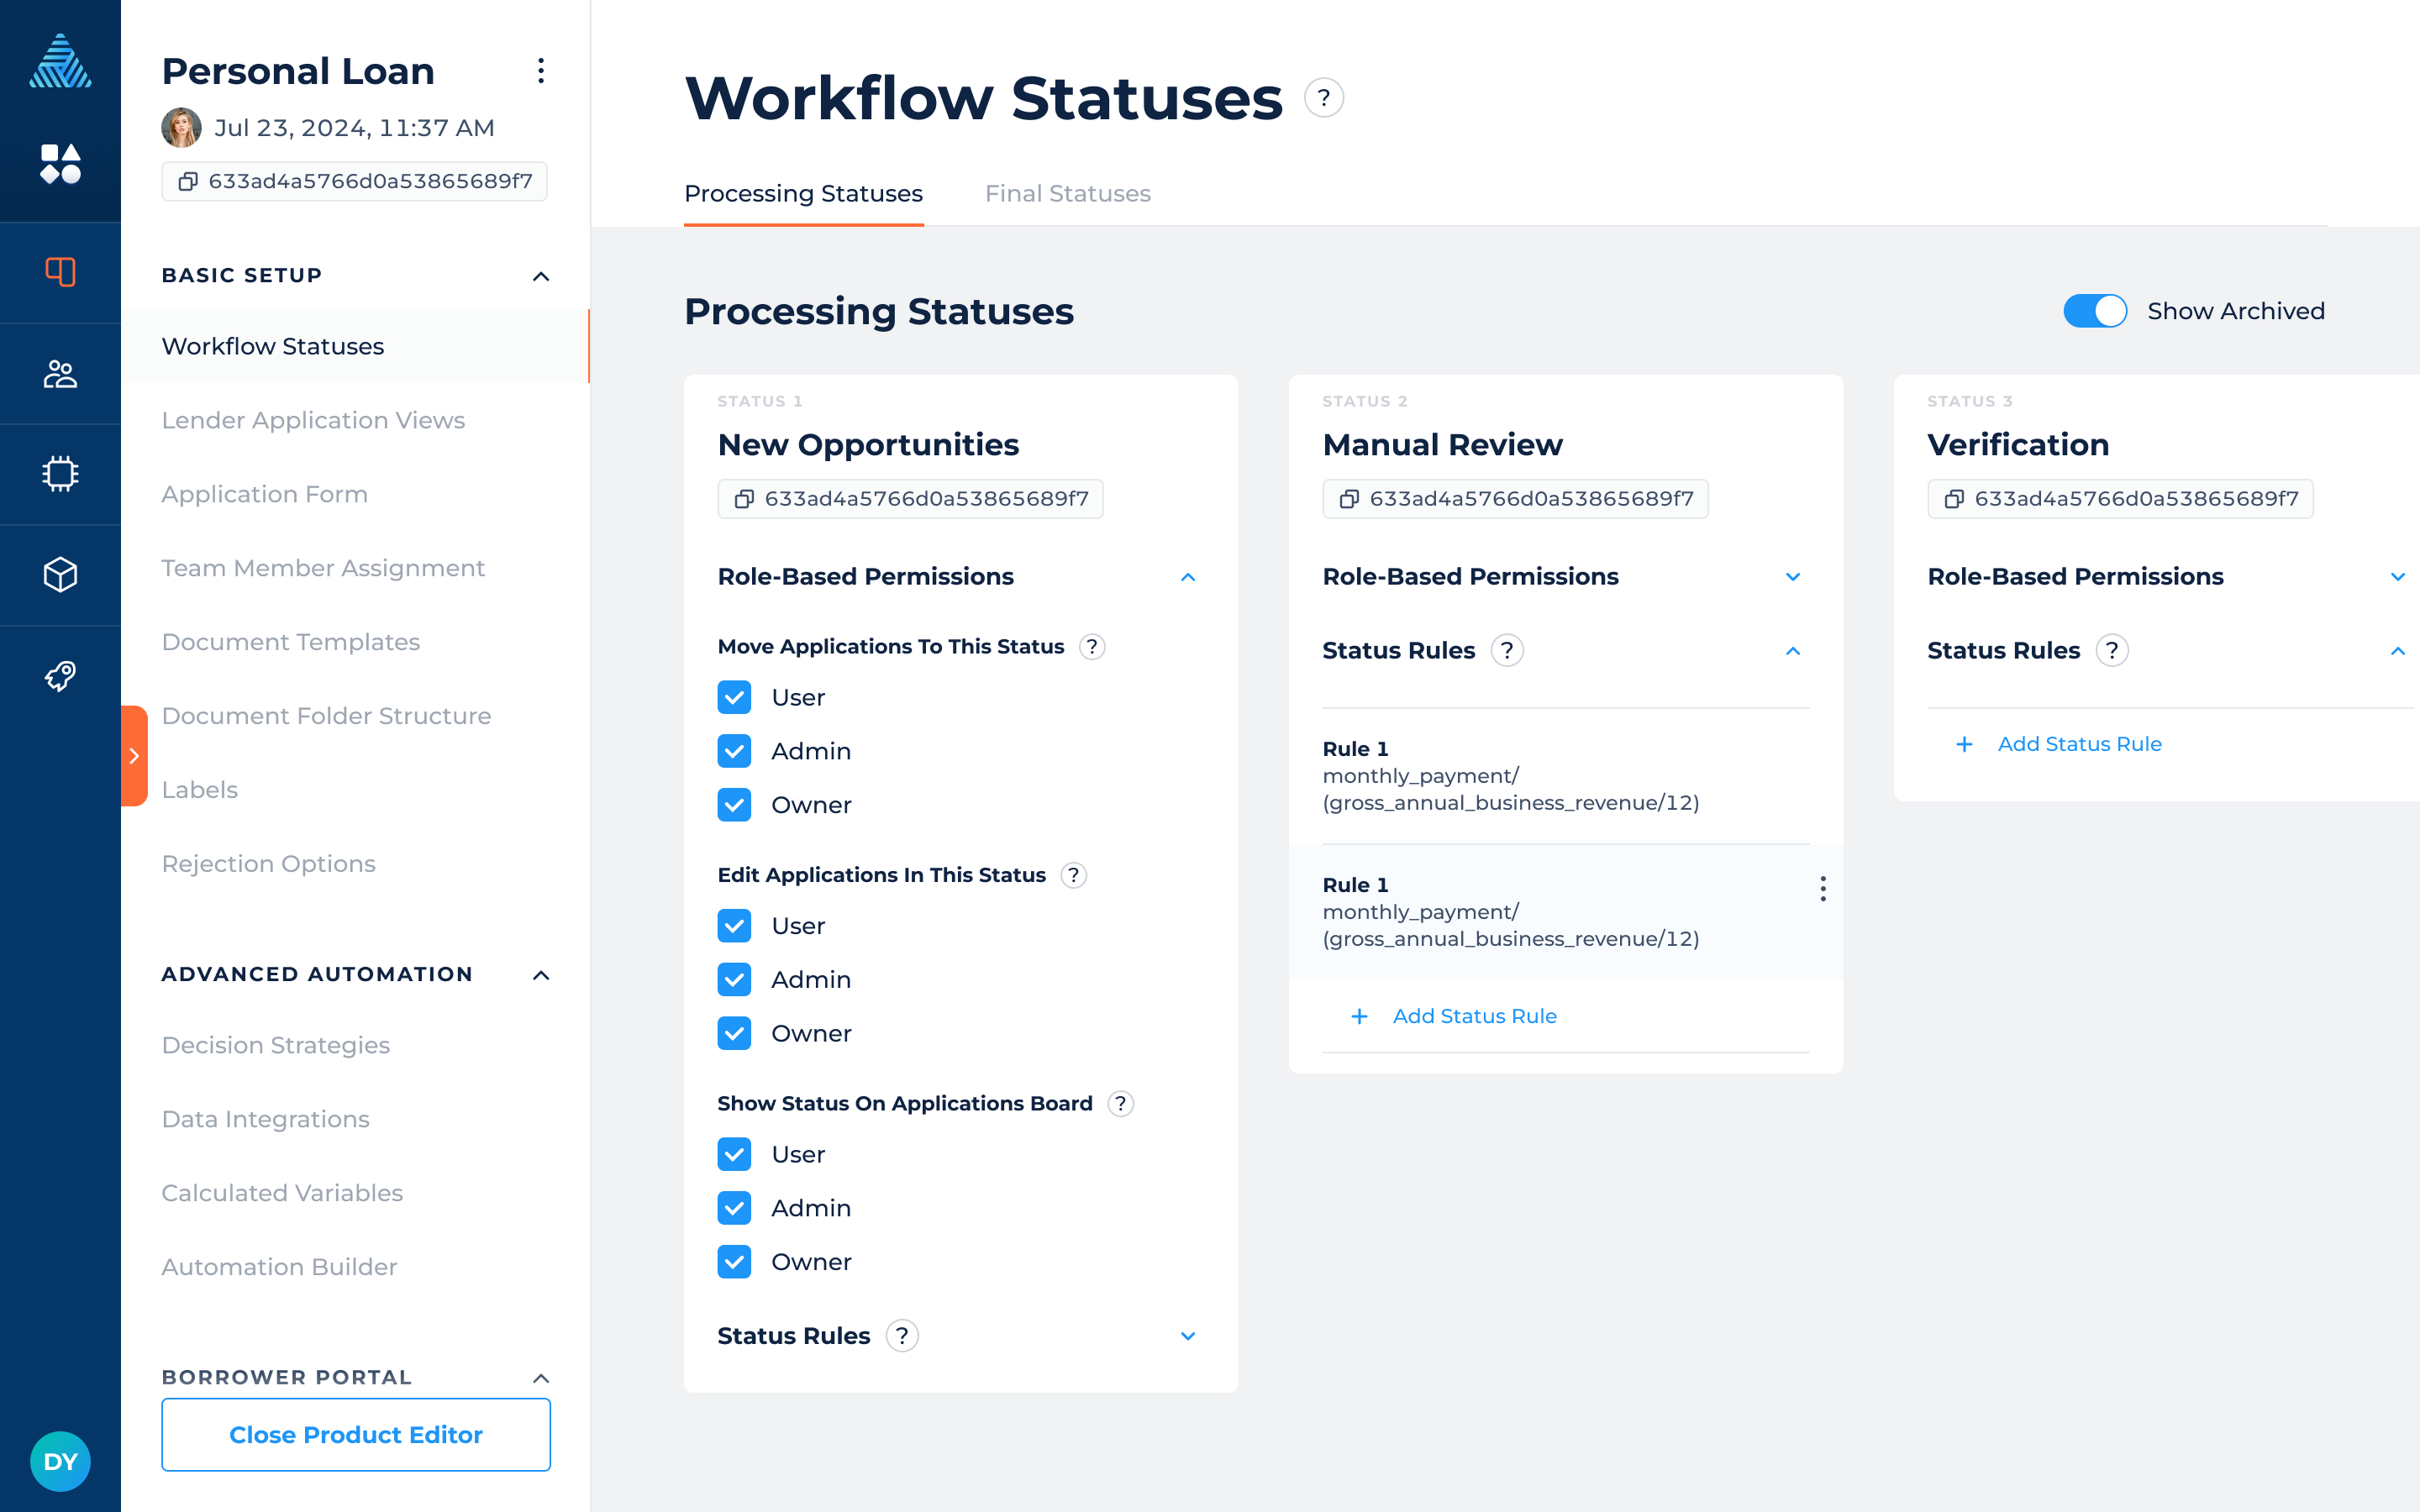Uncheck Owner under Show Status On Applications Board
This screenshot has height=1512, width=2420.
(734, 1261)
